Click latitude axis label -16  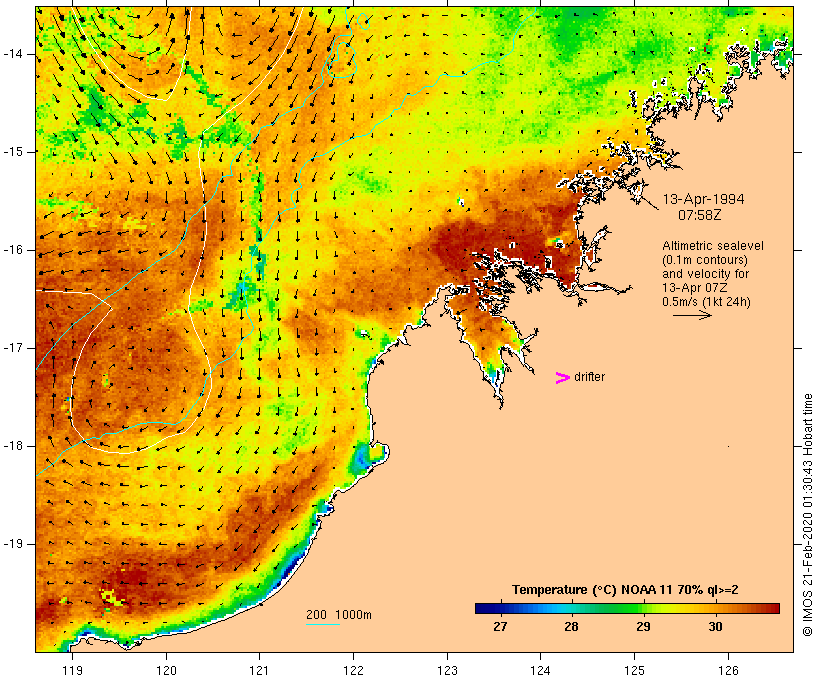[13, 250]
